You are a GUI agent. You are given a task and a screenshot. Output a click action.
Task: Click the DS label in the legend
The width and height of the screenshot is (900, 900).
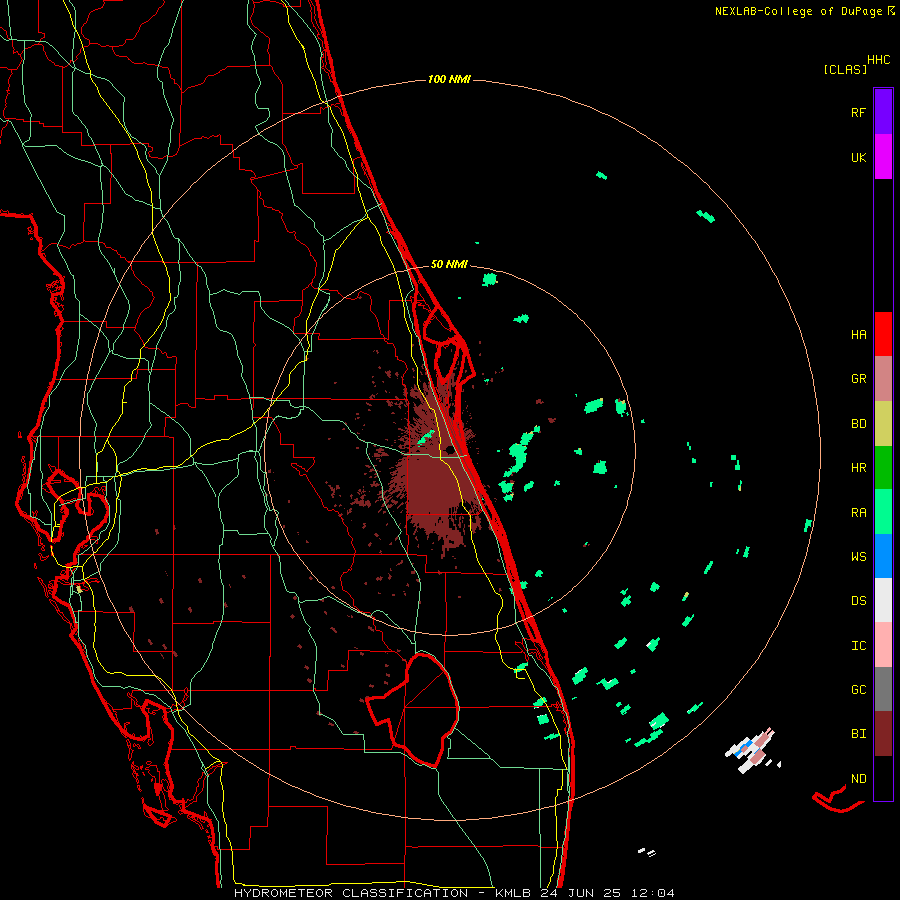858,601
